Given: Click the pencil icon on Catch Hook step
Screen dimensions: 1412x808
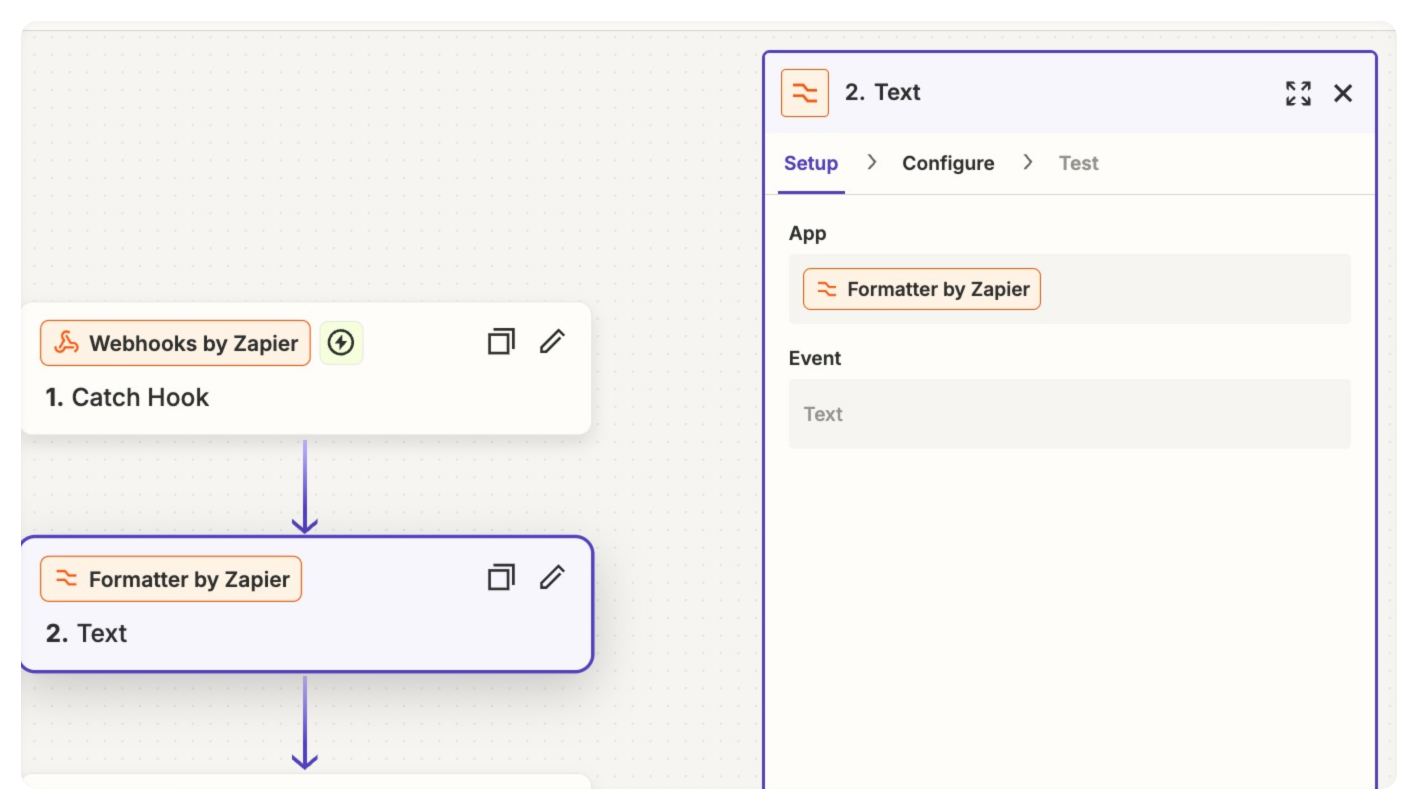Looking at the screenshot, I should 552,342.
